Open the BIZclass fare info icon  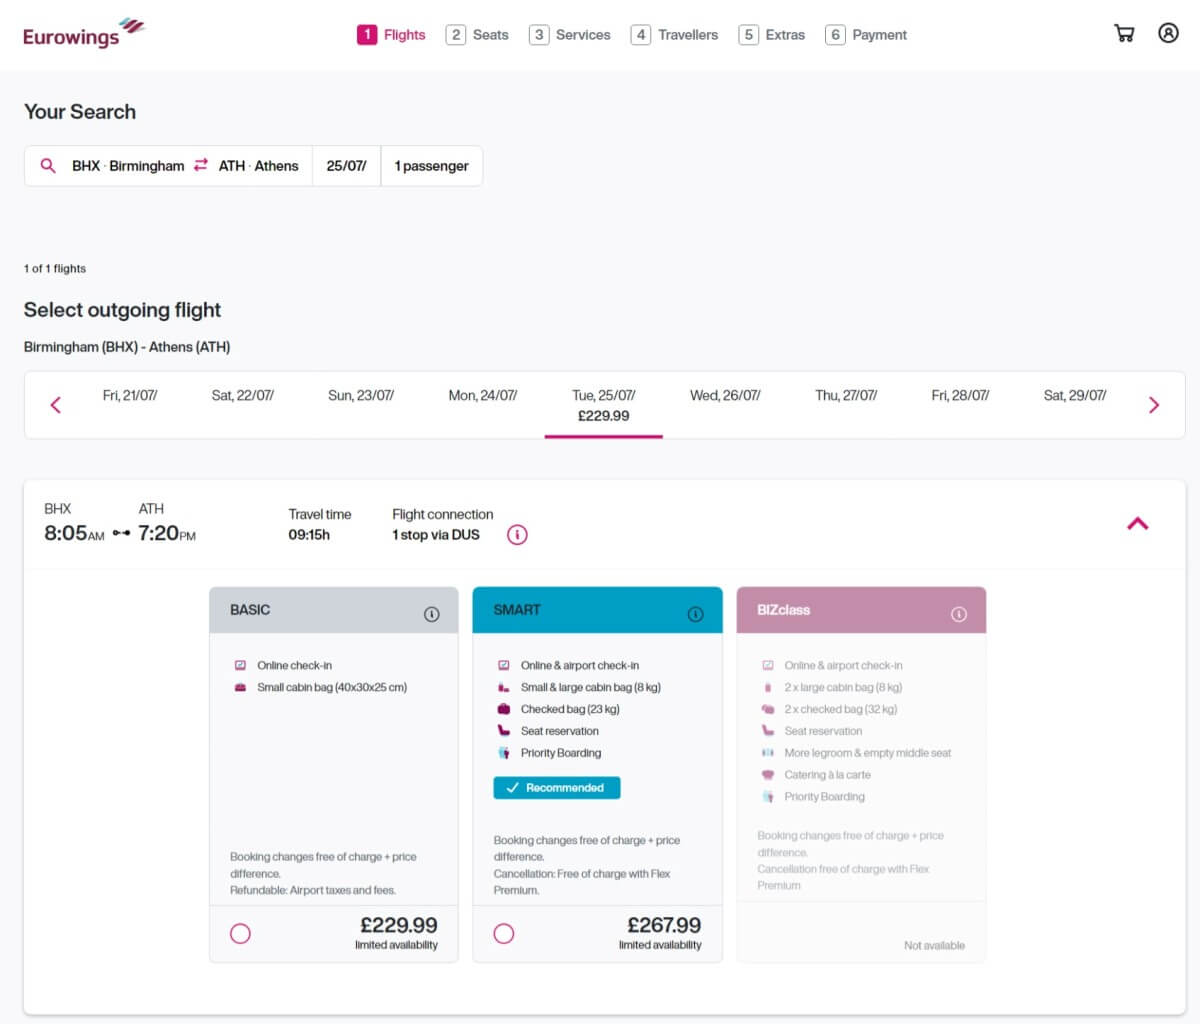click(x=958, y=614)
